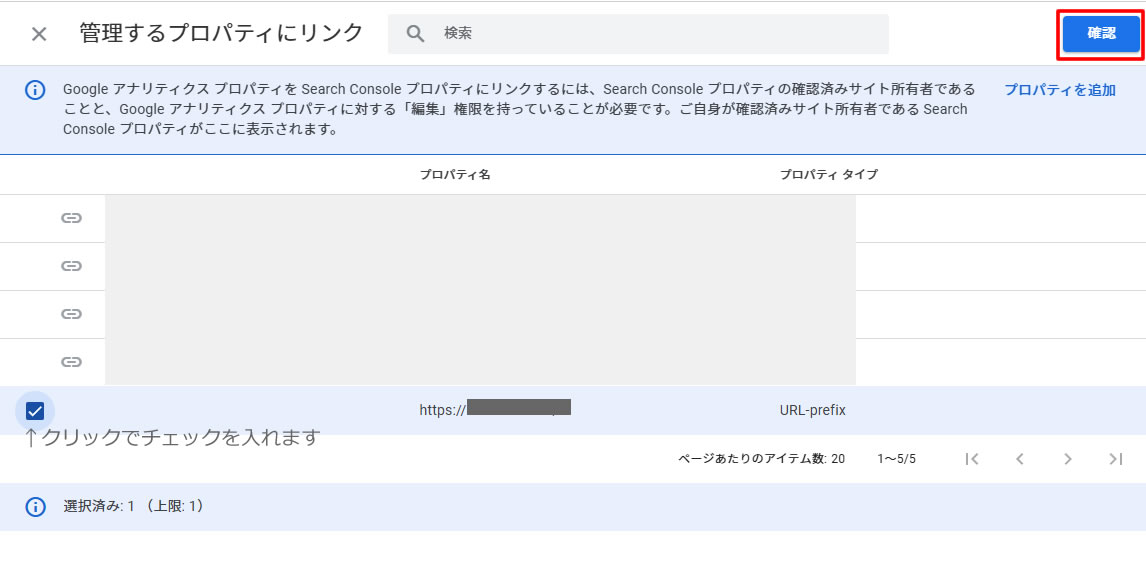Click the 選択済み: 1 (上限: 1) status text

pos(133,506)
